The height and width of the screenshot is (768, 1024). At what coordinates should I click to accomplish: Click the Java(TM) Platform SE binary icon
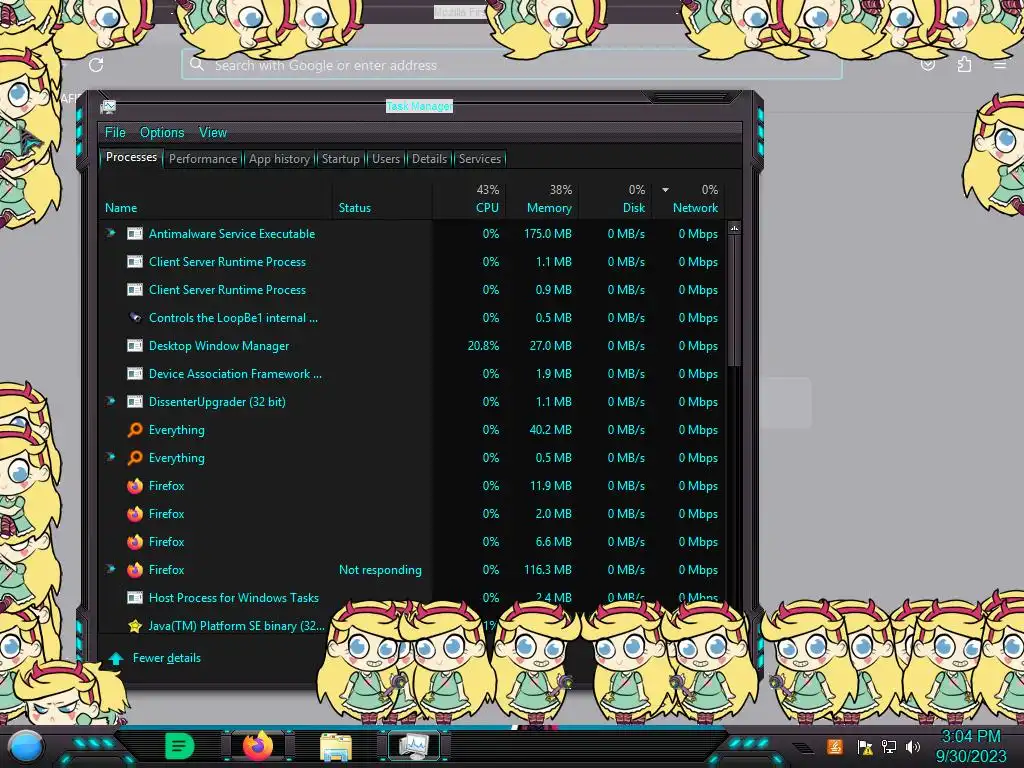(135, 626)
